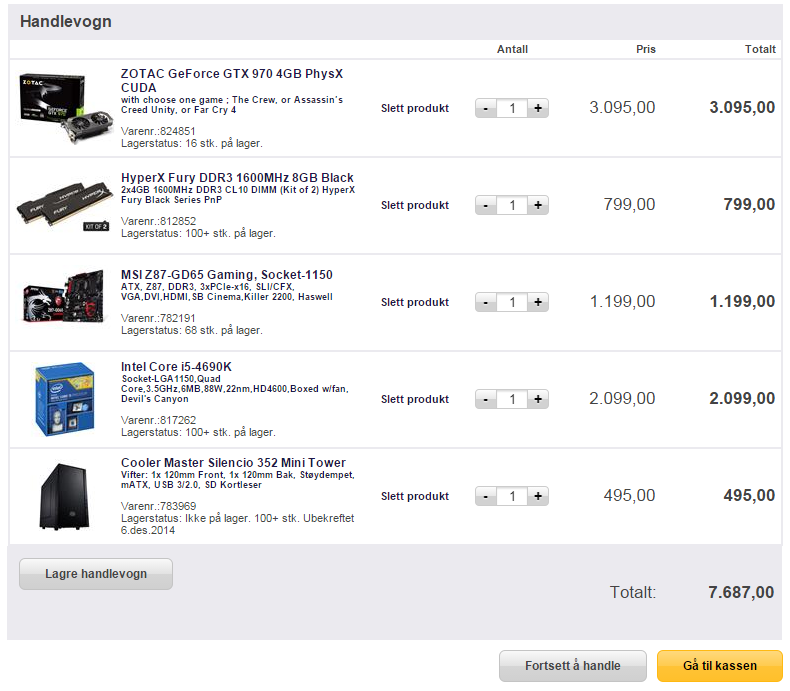Open MSI Z87-GD65 motherboard thumbnail
The width and height of the screenshot is (790, 691).
[x=64, y=296]
